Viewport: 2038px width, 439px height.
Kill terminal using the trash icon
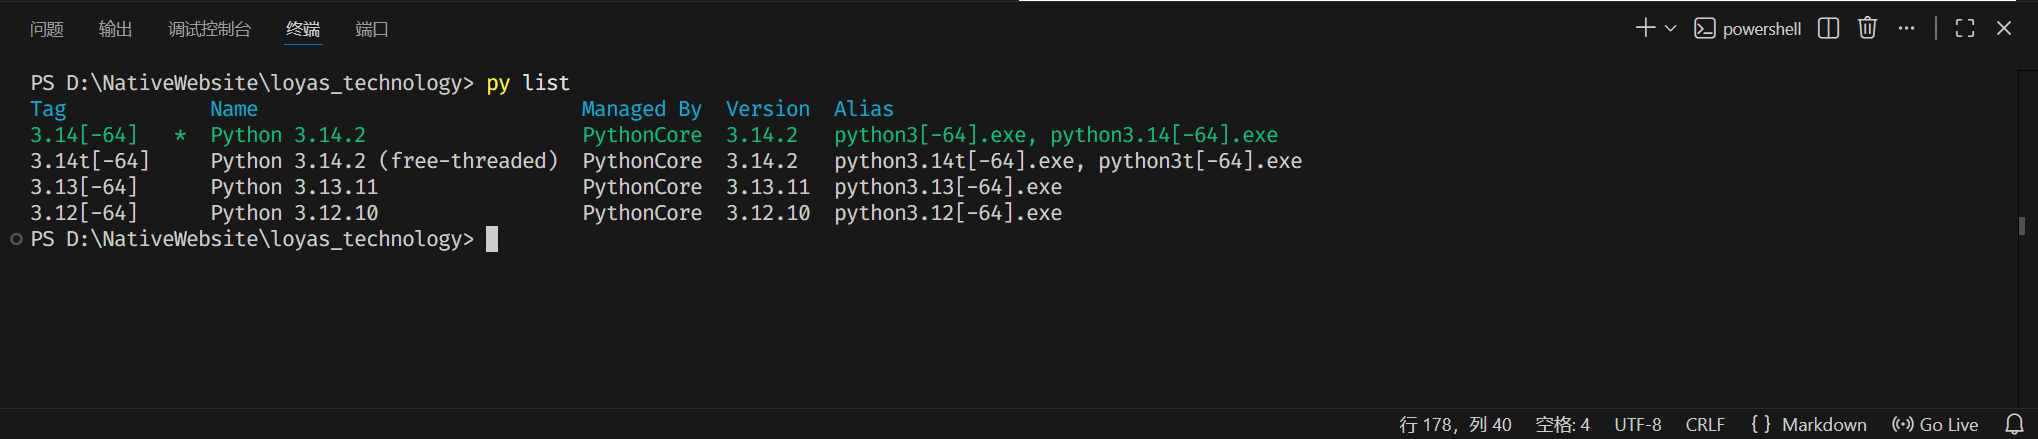[1867, 28]
